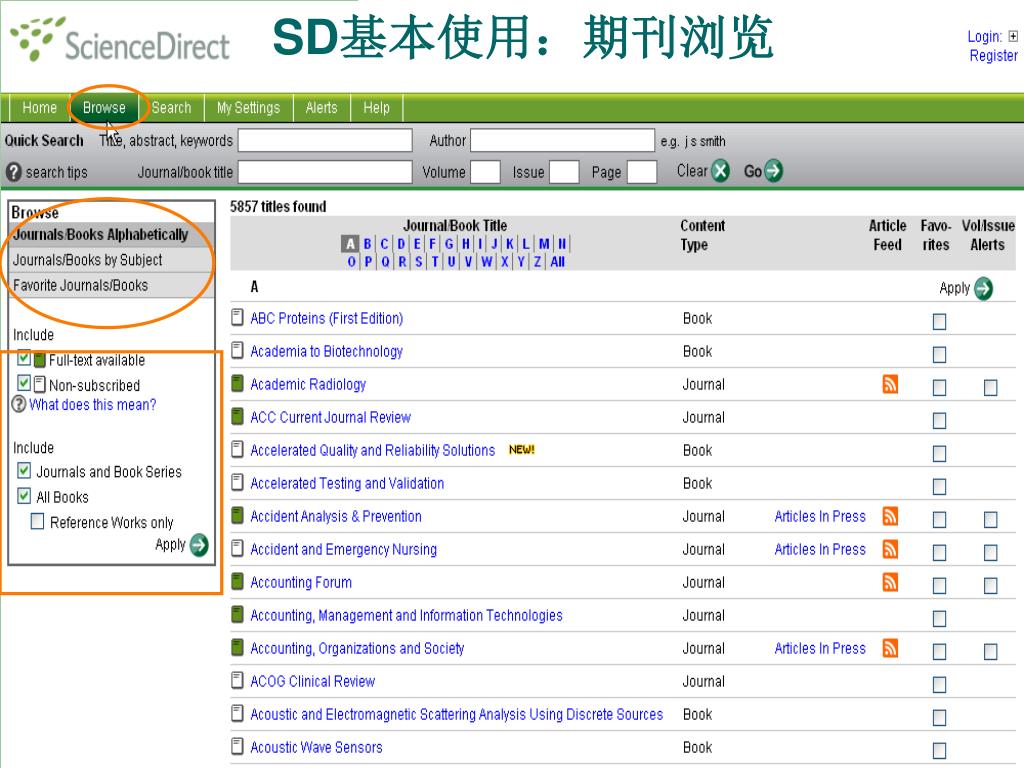
Task: Click the green journal icon beside Academic Radiology
Action: pyautogui.click(x=238, y=383)
